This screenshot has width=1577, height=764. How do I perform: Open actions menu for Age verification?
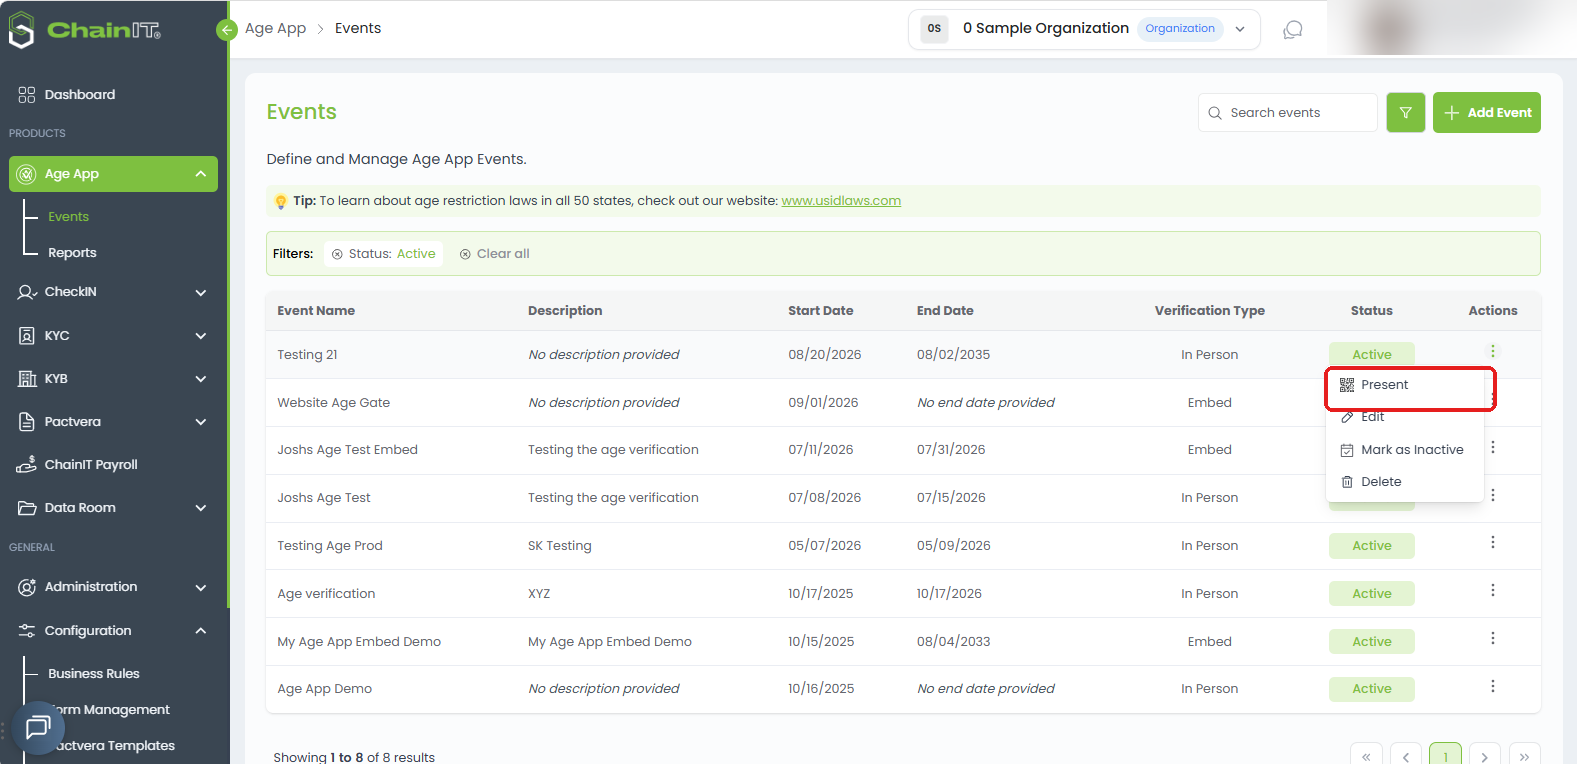(1492, 590)
